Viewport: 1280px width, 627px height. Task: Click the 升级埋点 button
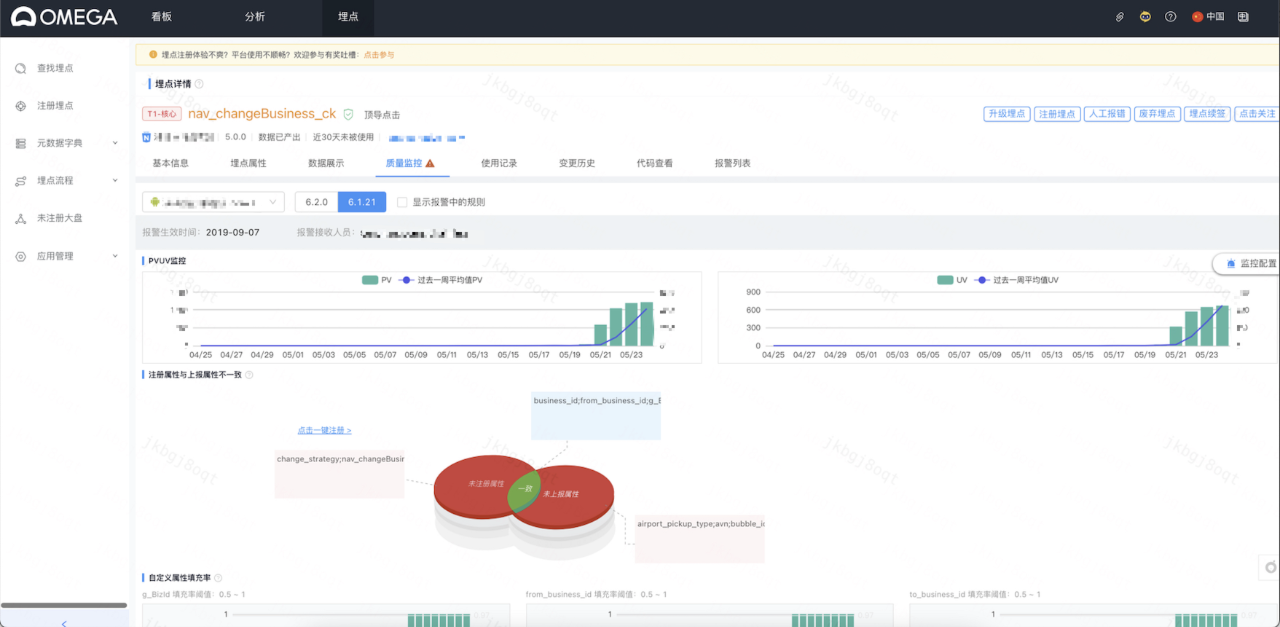tap(1006, 114)
